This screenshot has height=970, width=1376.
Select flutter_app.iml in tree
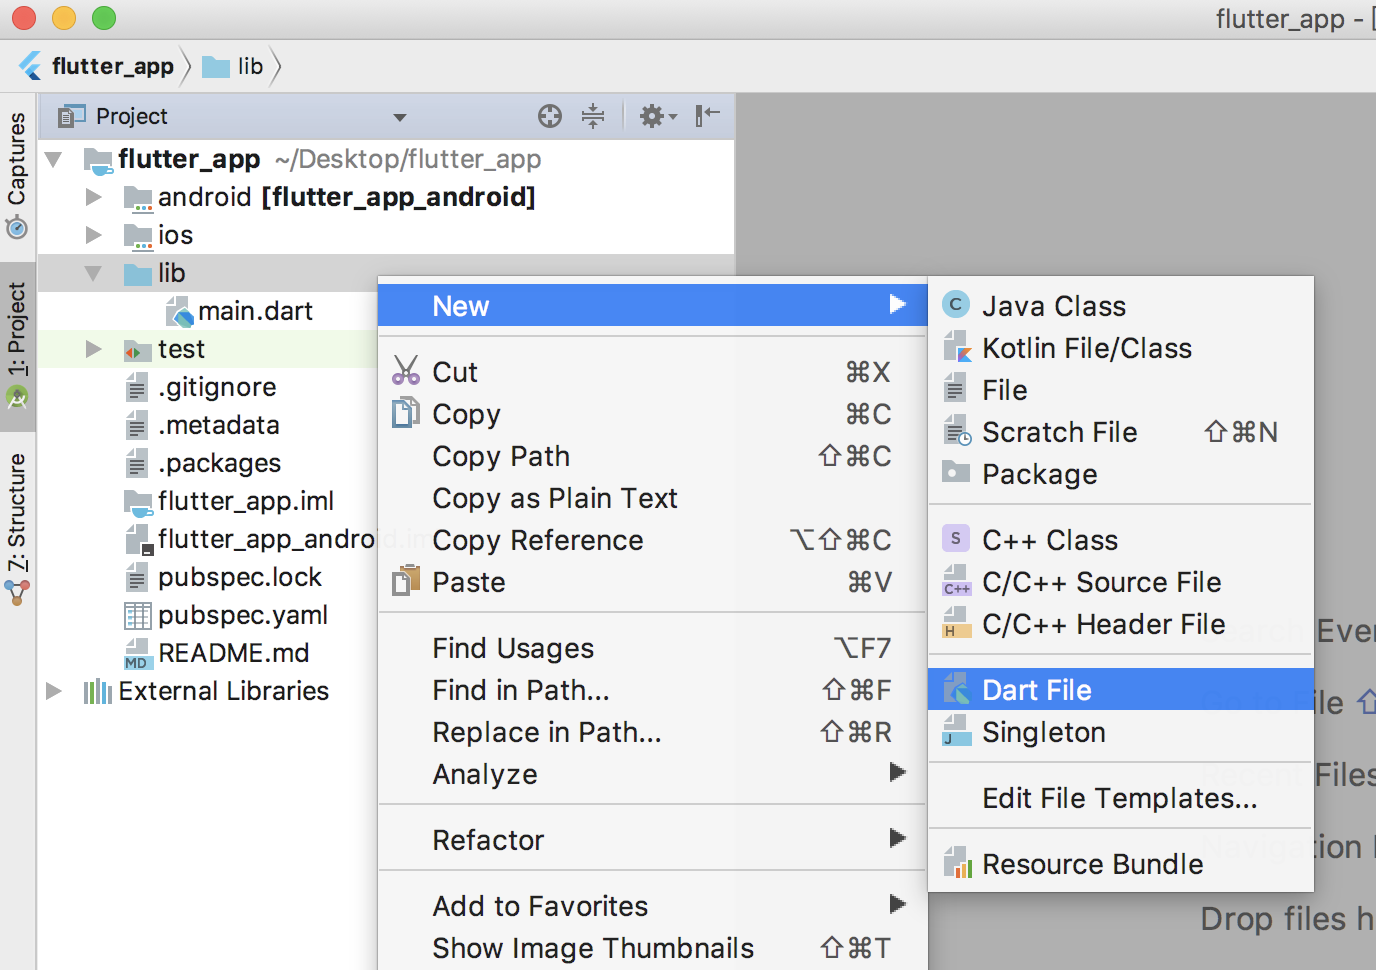[246, 501]
